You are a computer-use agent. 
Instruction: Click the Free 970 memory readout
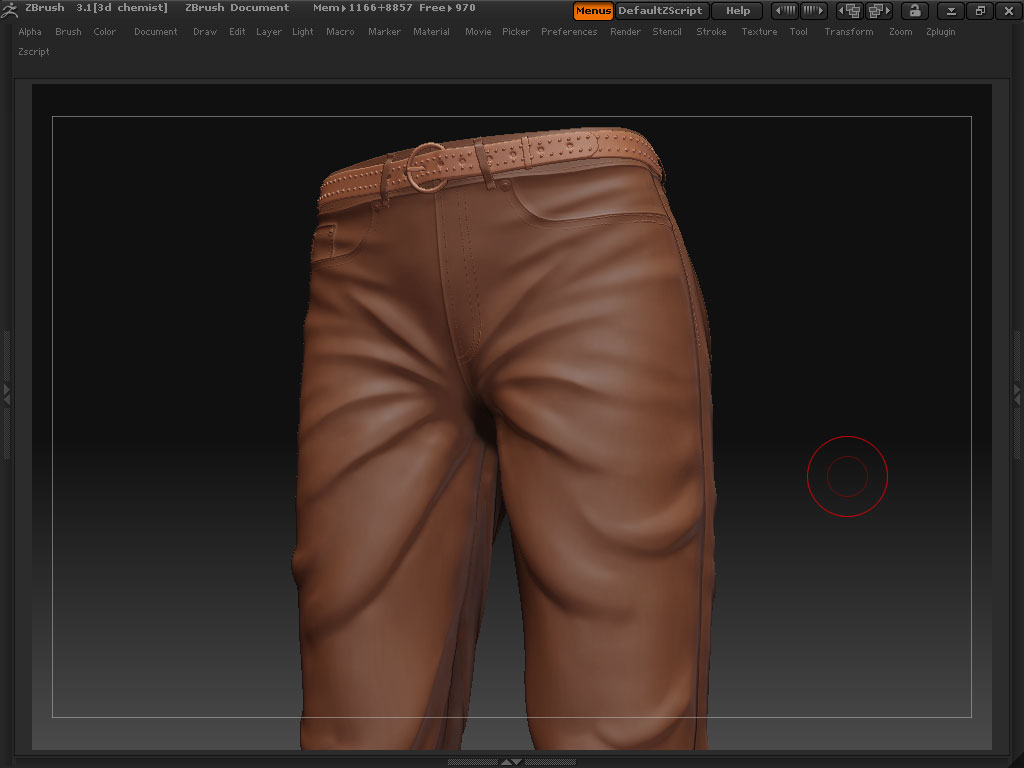[447, 8]
